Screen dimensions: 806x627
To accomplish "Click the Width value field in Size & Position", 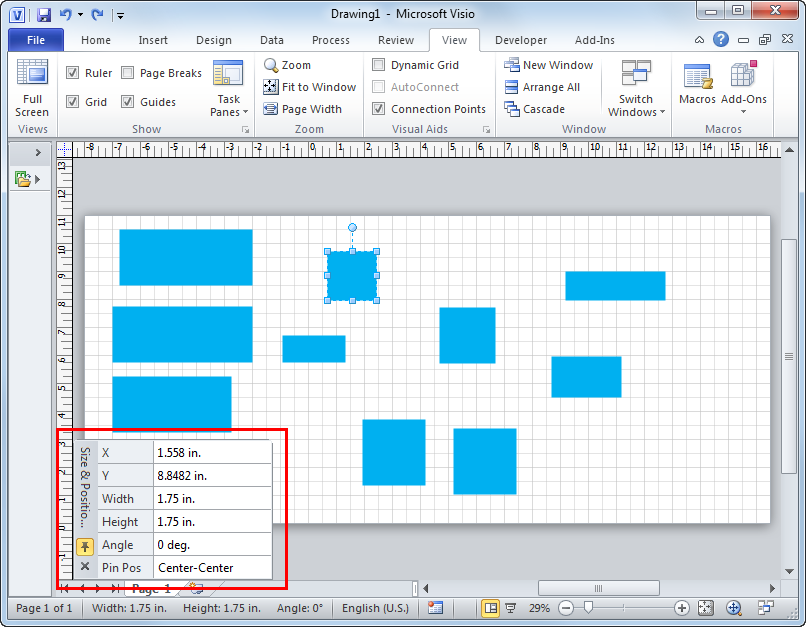I will (x=212, y=498).
